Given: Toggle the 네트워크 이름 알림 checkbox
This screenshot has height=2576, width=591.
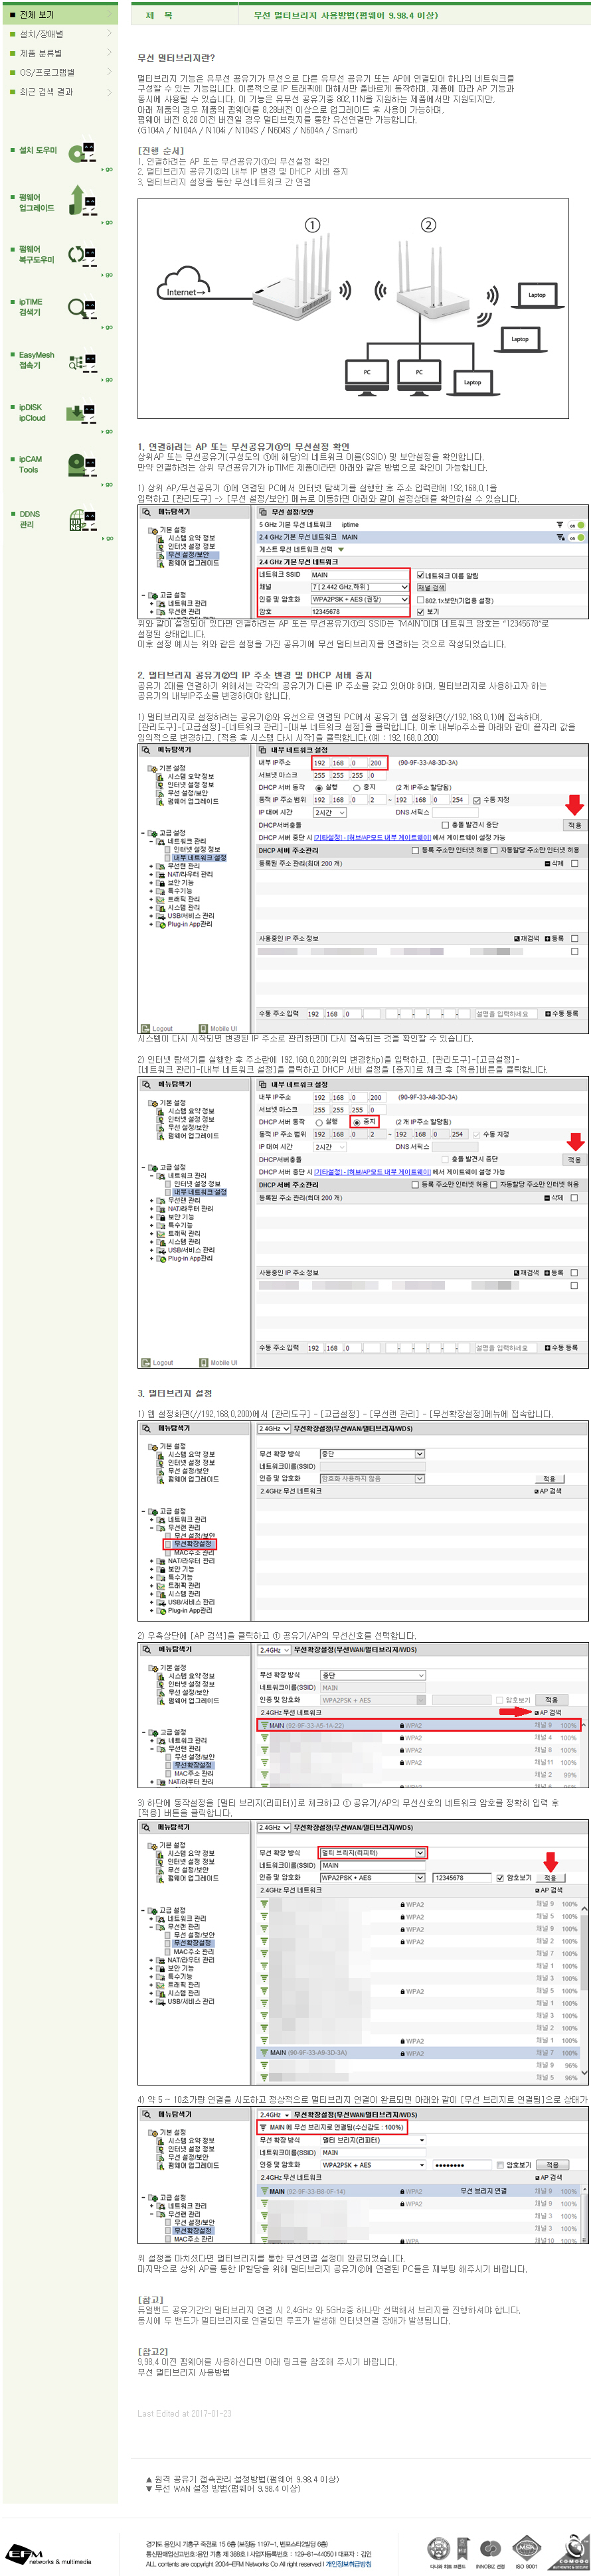Looking at the screenshot, I should click(420, 575).
